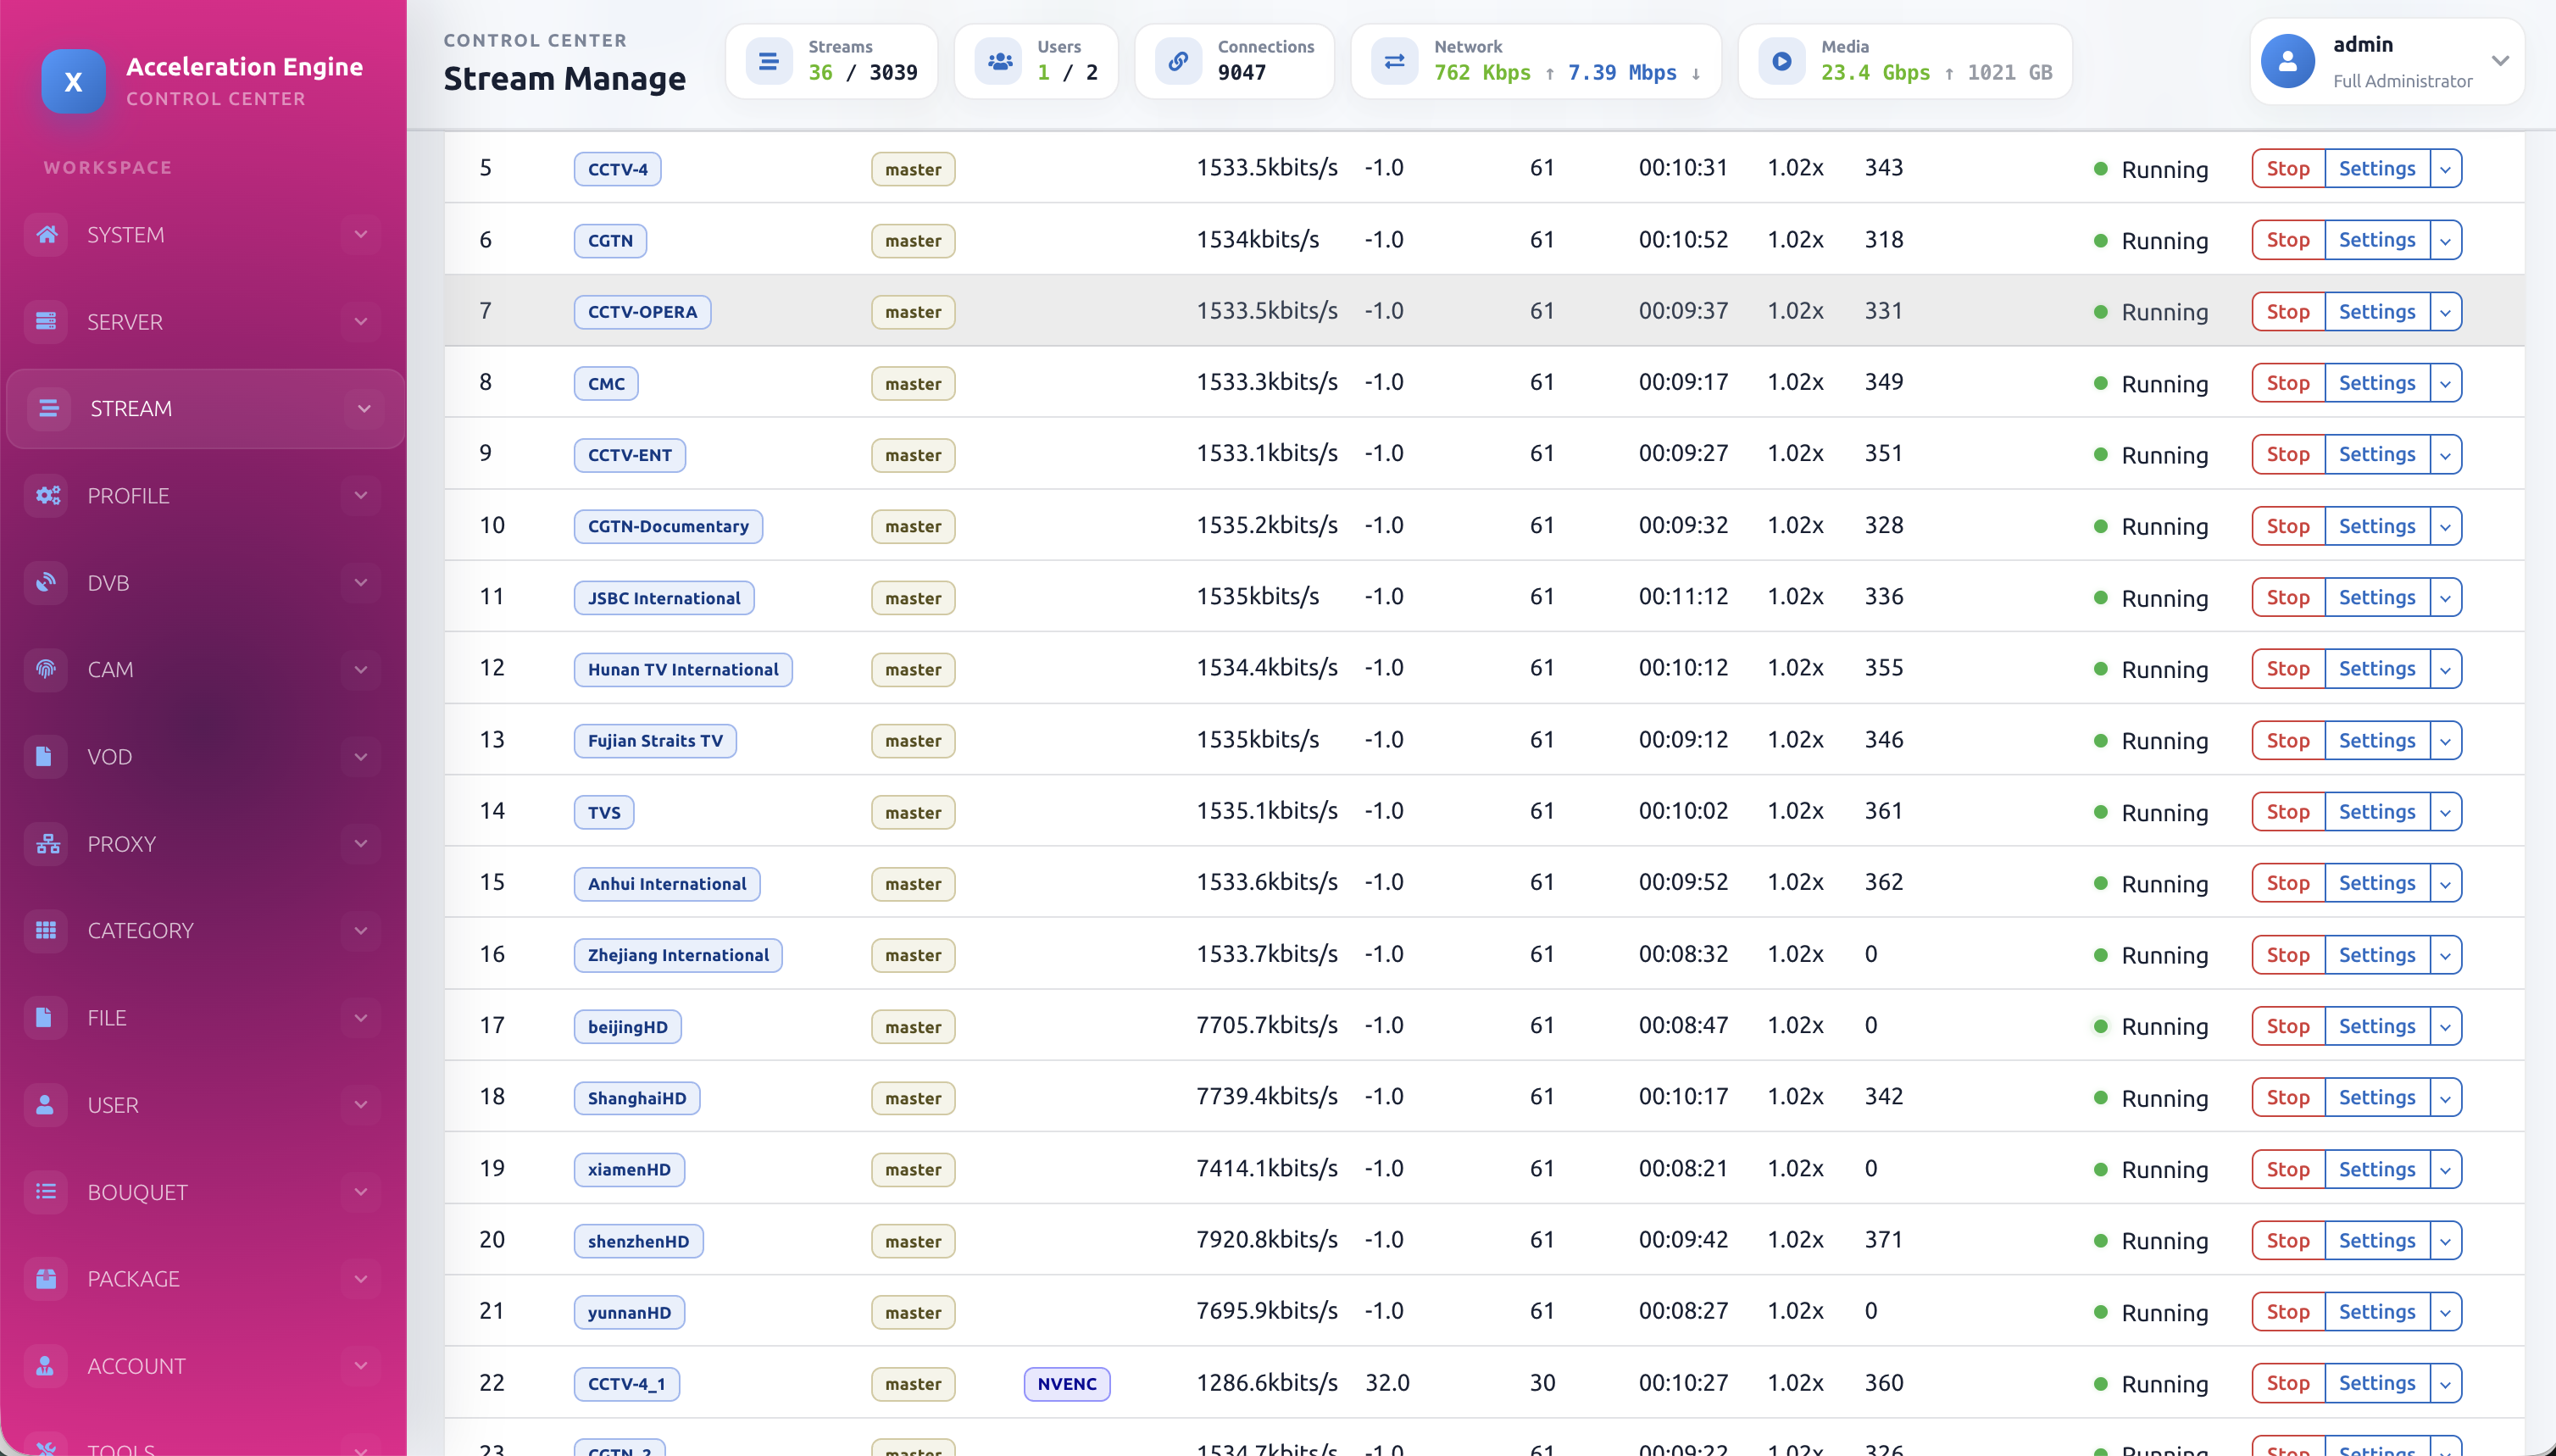The height and width of the screenshot is (1456, 2556).
Task: Open Settings for xiamenHD
Action: [x=2377, y=1169]
